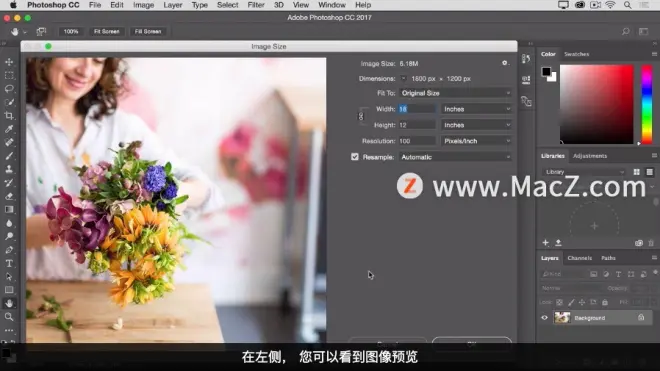
Task: Open the File menu
Action: [x=95, y=5]
